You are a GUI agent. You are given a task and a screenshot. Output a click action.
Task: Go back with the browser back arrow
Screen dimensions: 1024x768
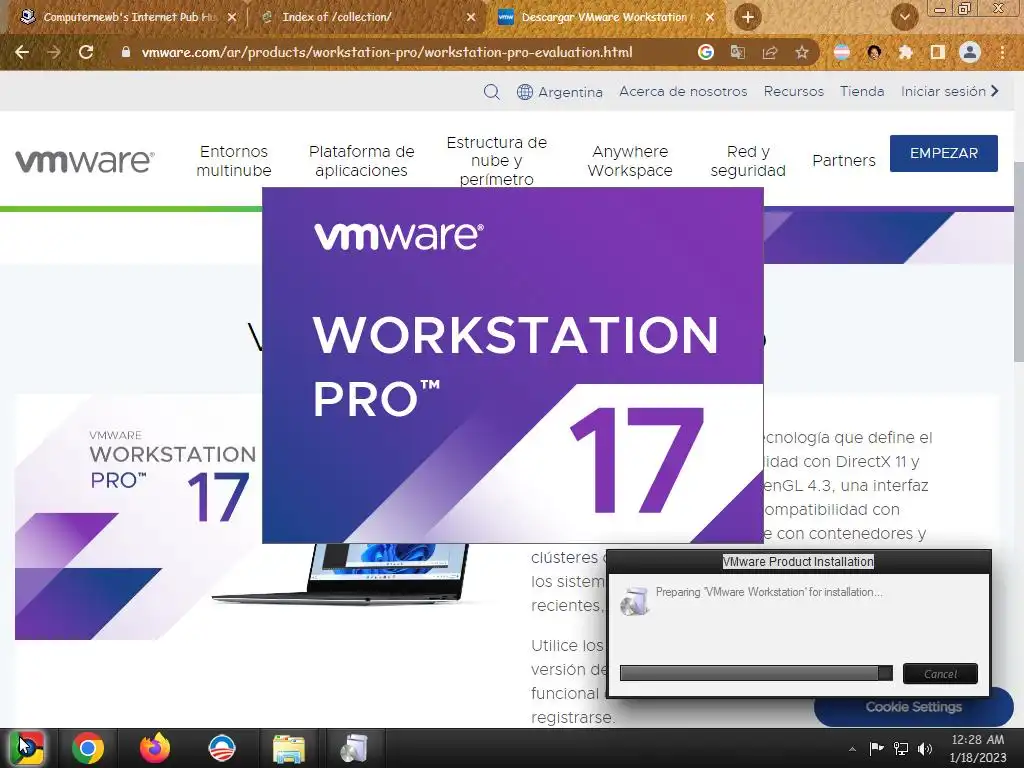coord(22,52)
